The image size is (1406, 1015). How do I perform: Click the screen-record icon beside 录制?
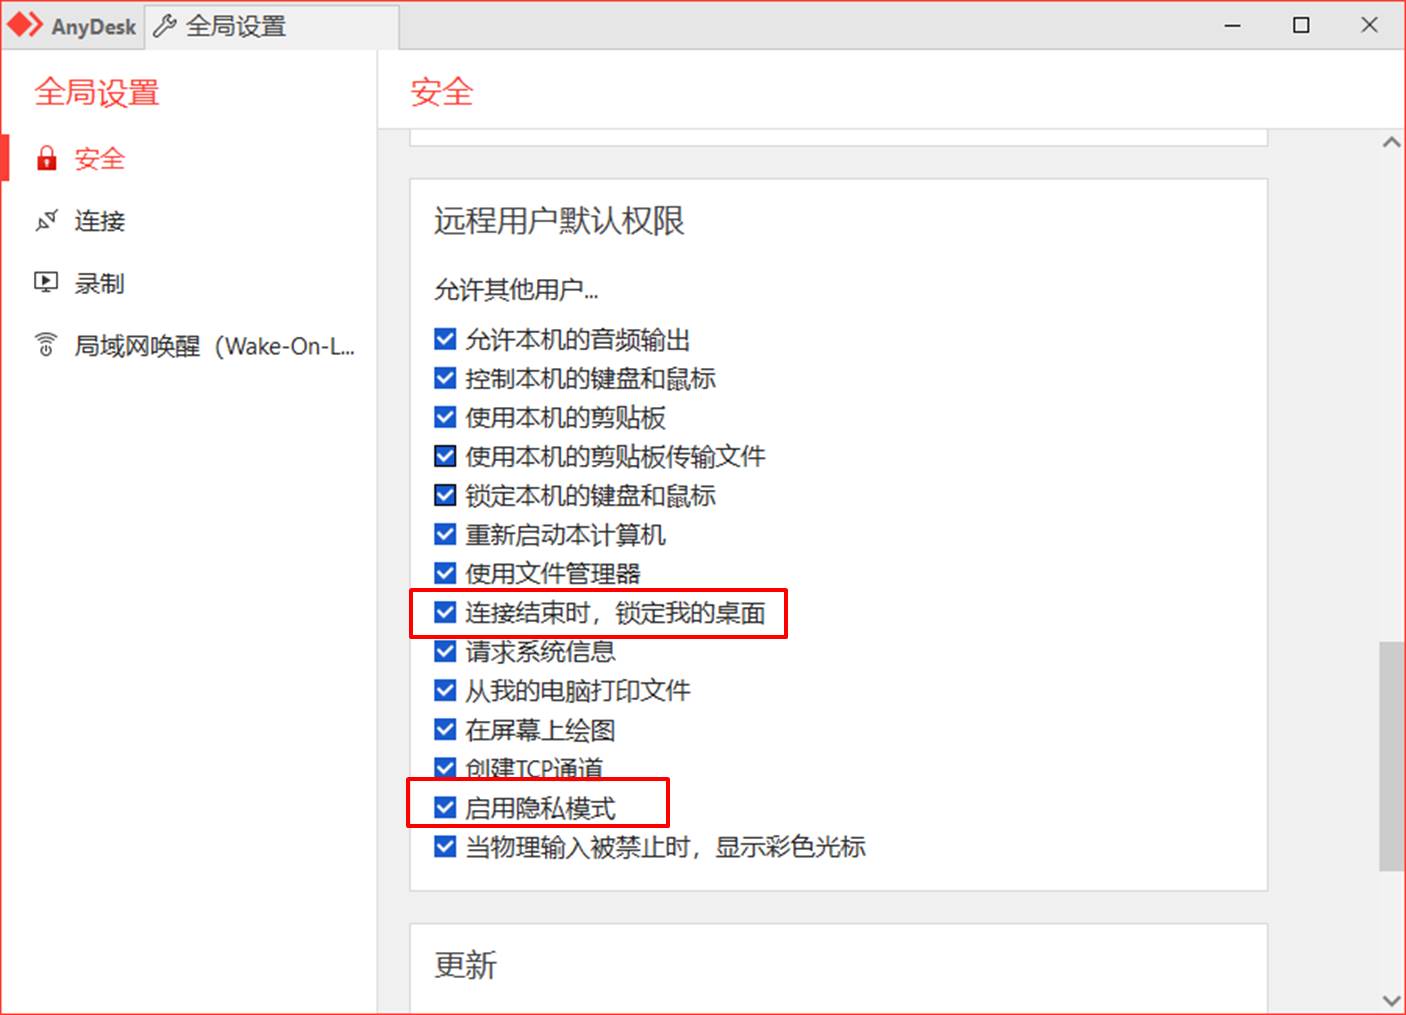46,283
